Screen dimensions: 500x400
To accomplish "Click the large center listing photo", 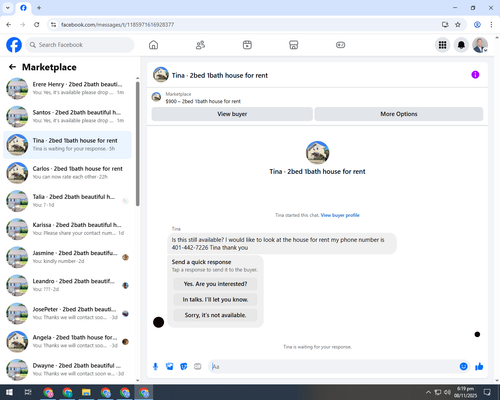I will [x=317, y=153].
